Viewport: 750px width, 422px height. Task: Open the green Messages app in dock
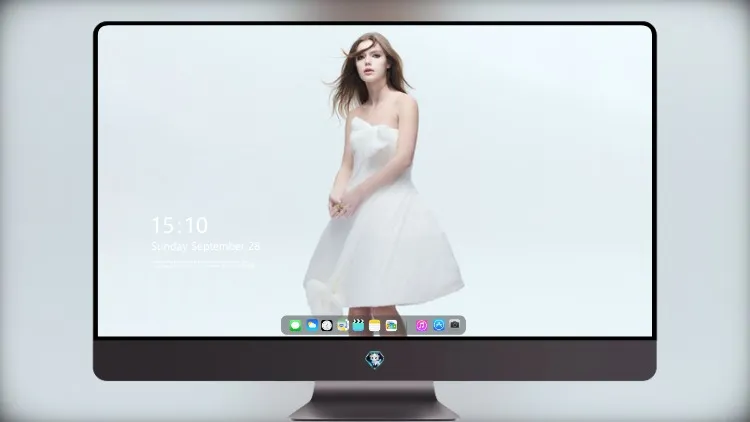pos(295,326)
